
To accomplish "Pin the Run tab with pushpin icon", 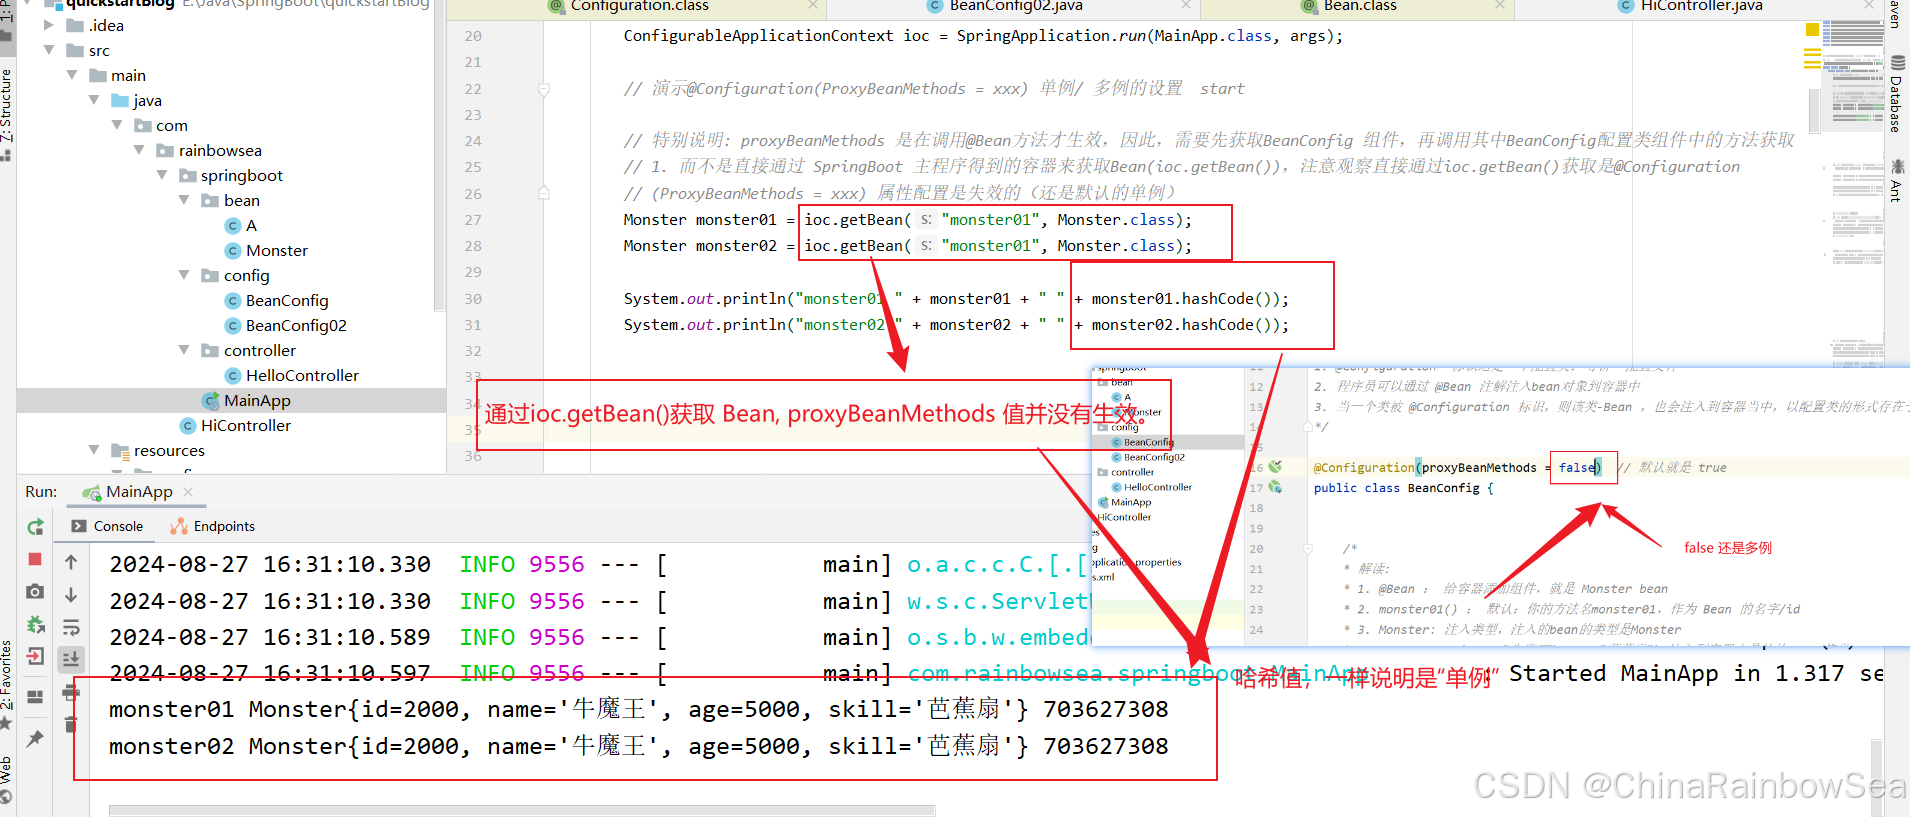I will 35,738.
